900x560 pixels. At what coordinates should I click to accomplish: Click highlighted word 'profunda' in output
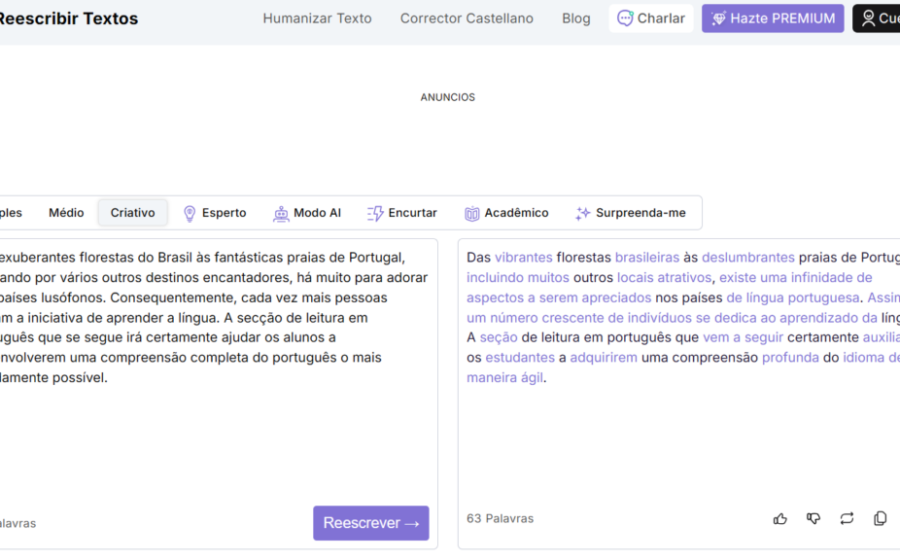790,357
